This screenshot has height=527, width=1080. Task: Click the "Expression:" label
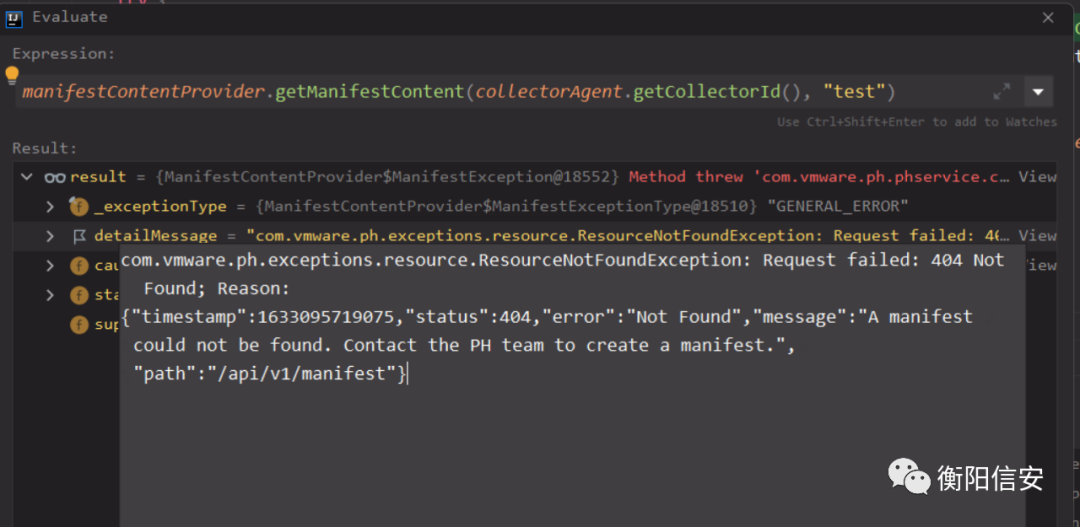(64, 54)
